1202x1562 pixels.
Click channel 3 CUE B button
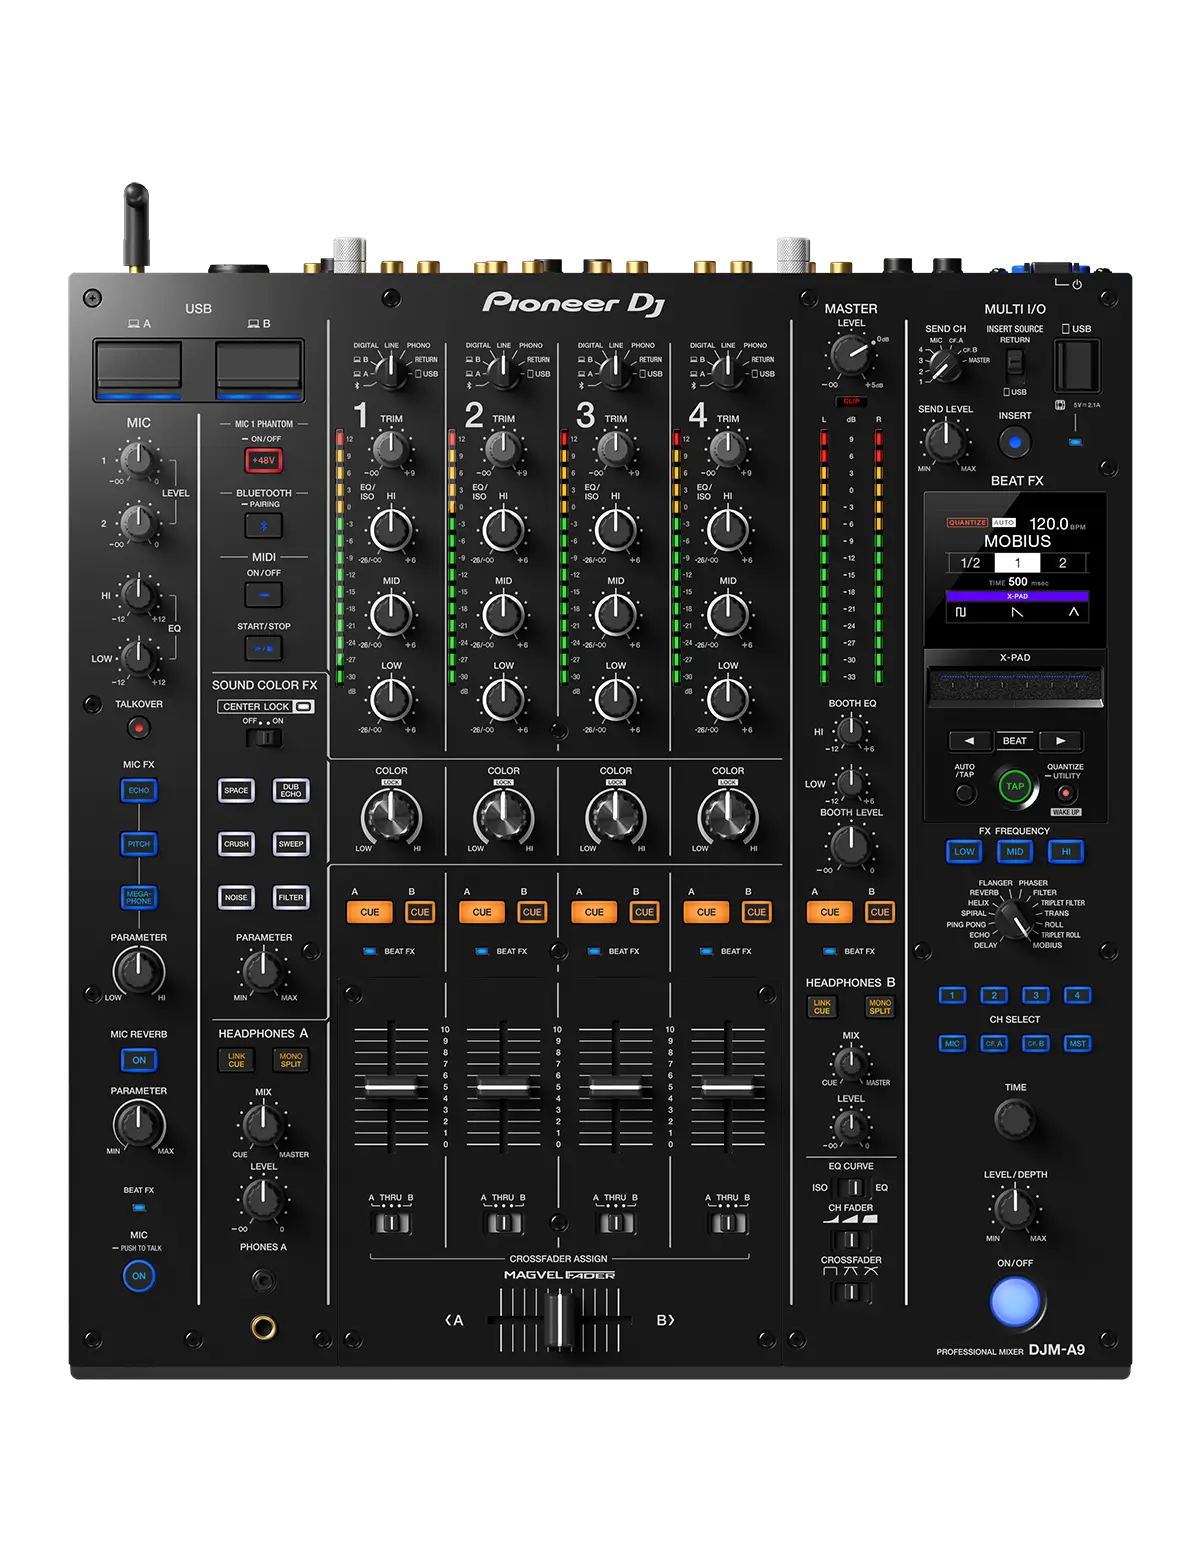pyautogui.click(x=644, y=912)
